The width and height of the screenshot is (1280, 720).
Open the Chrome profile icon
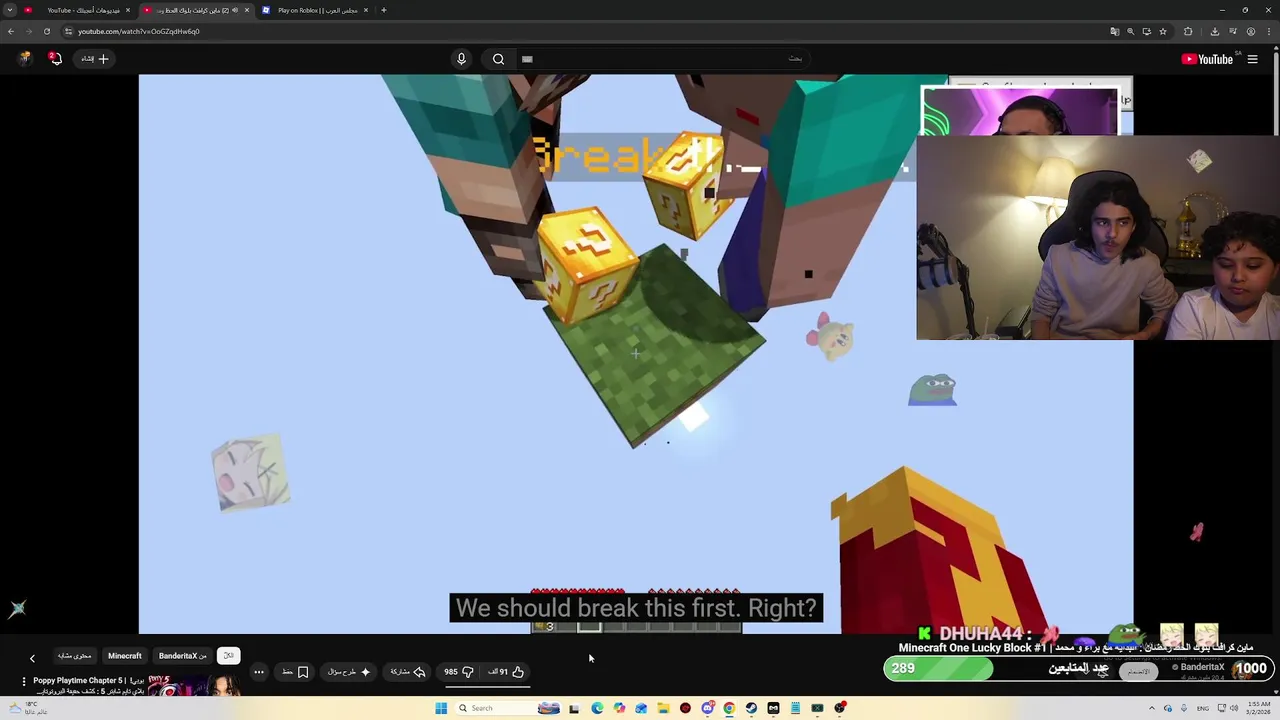(1251, 31)
